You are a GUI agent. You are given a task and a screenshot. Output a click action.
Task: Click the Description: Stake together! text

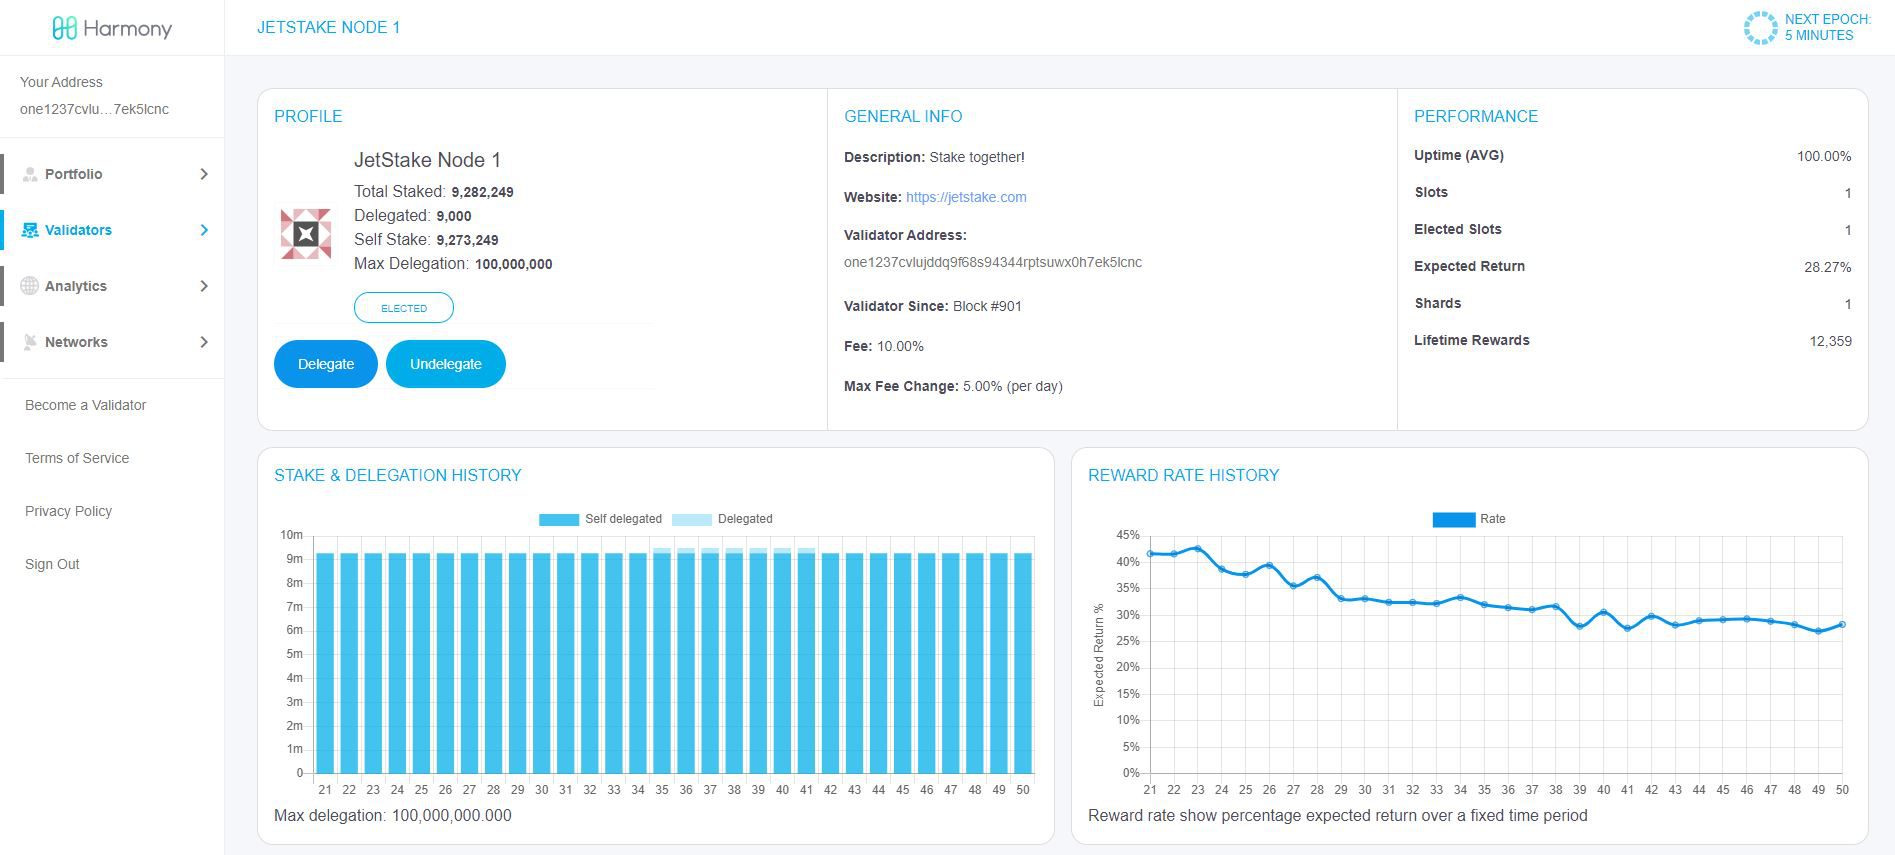934,157
